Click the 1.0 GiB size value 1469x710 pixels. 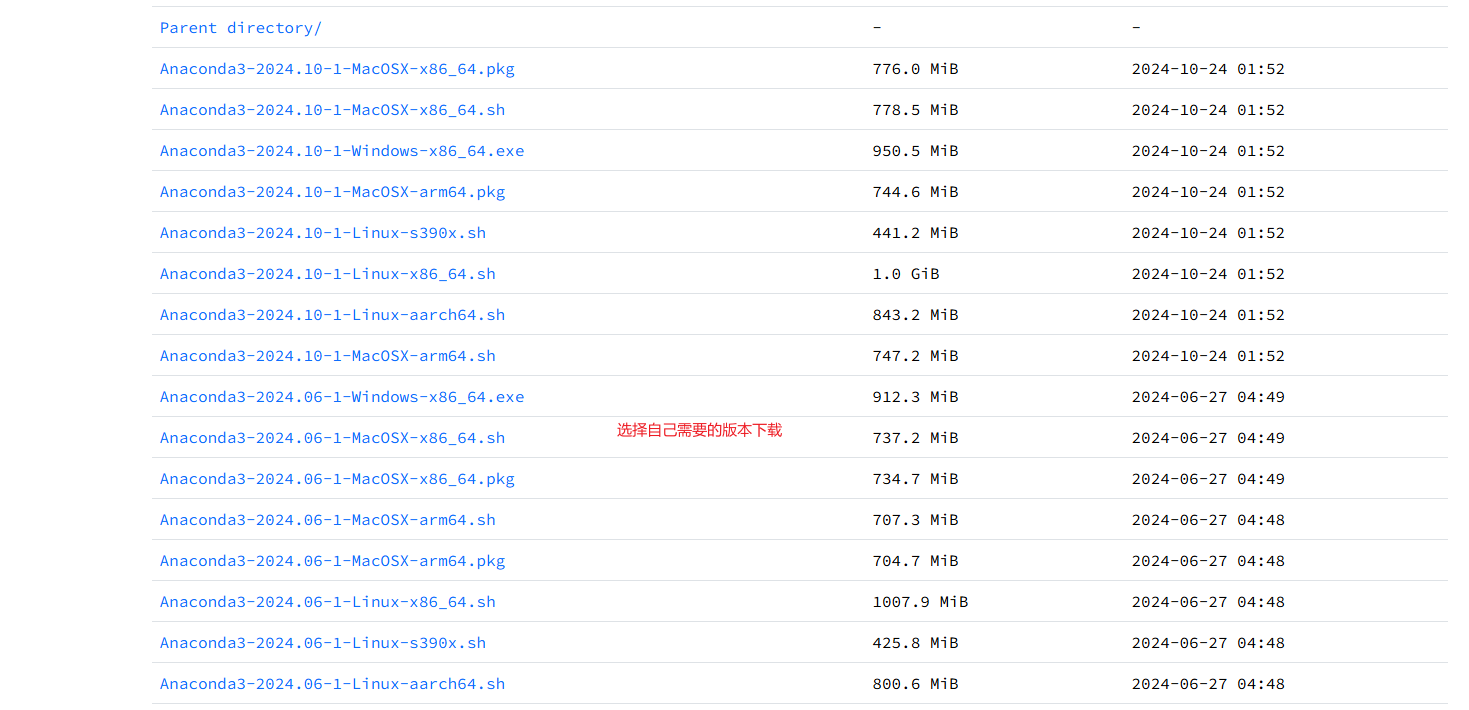coord(906,274)
